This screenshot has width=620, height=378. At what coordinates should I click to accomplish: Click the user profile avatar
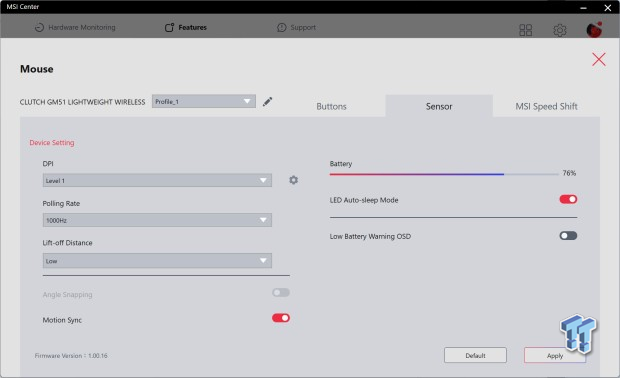click(594, 30)
